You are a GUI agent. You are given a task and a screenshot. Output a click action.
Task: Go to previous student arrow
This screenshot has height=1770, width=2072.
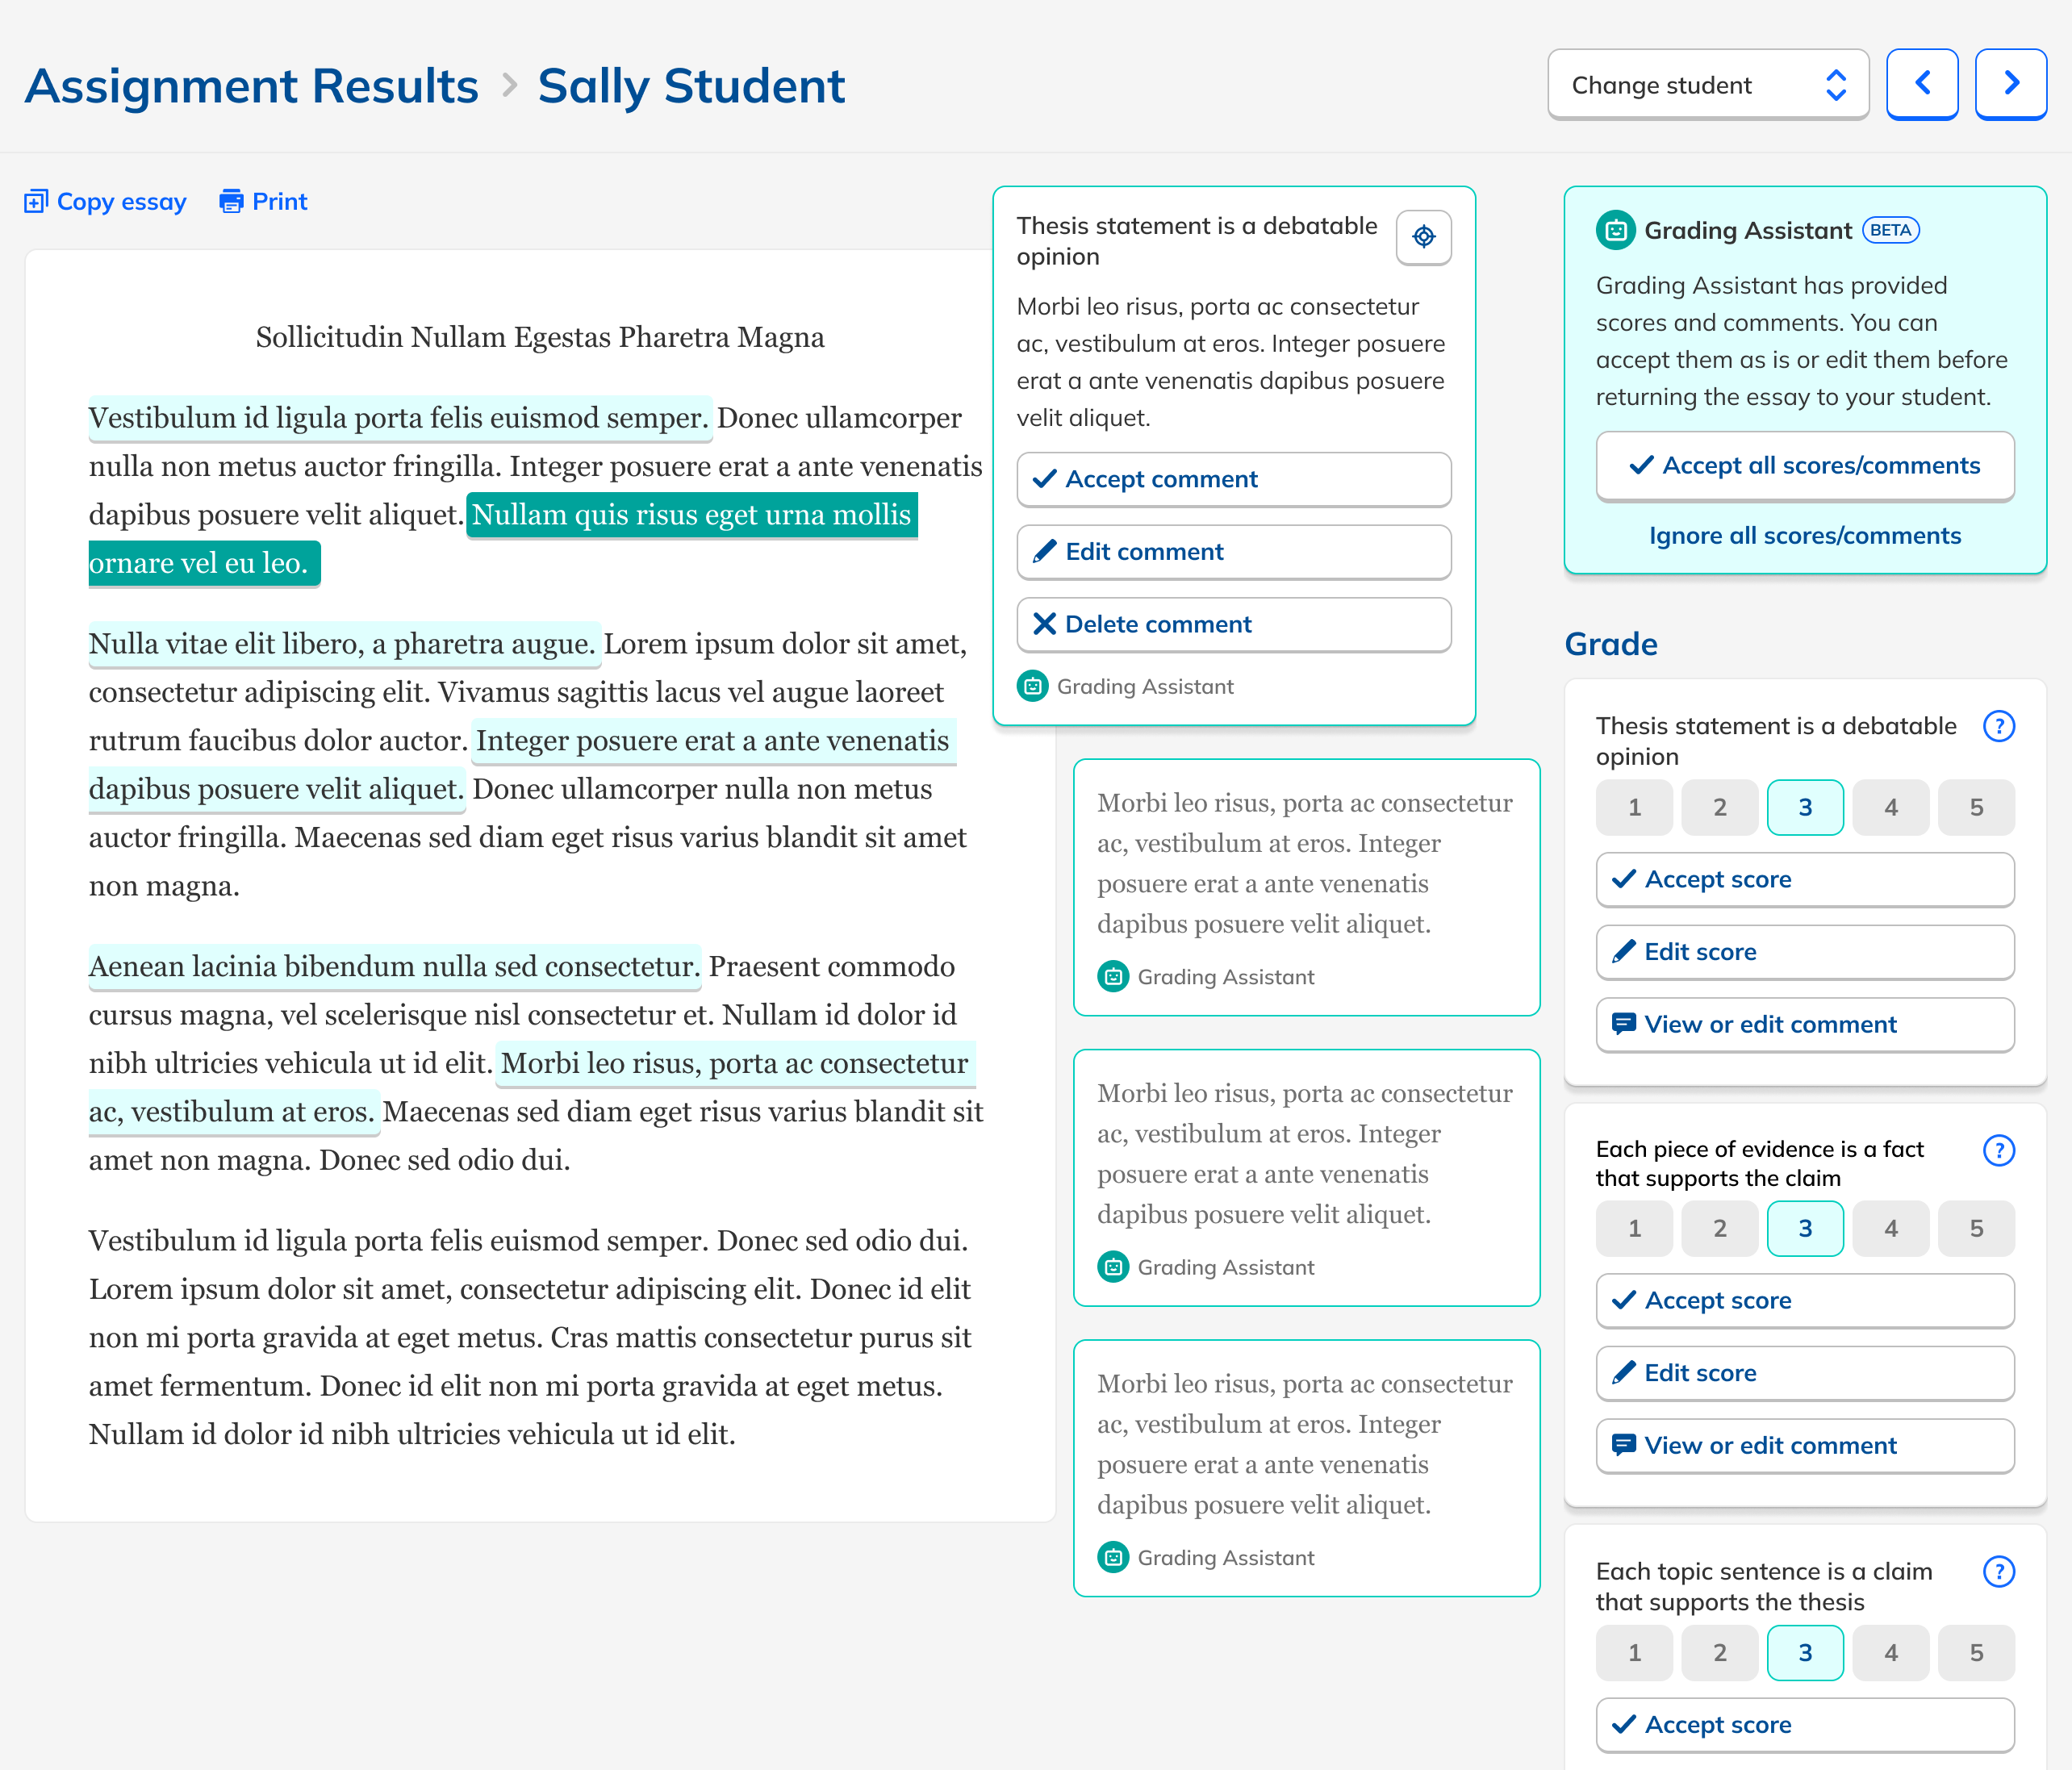[x=1921, y=84]
